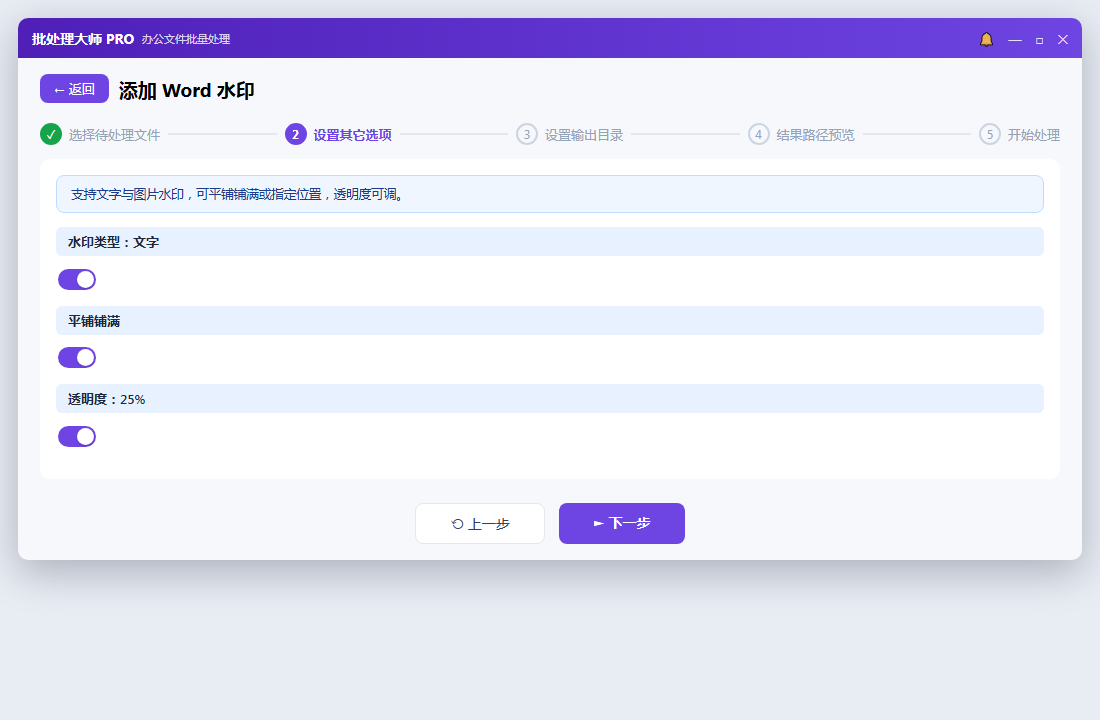This screenshot has width=1100, height=720.
Task: Select step 2 设置其它选项
Action: coord(338,134)
